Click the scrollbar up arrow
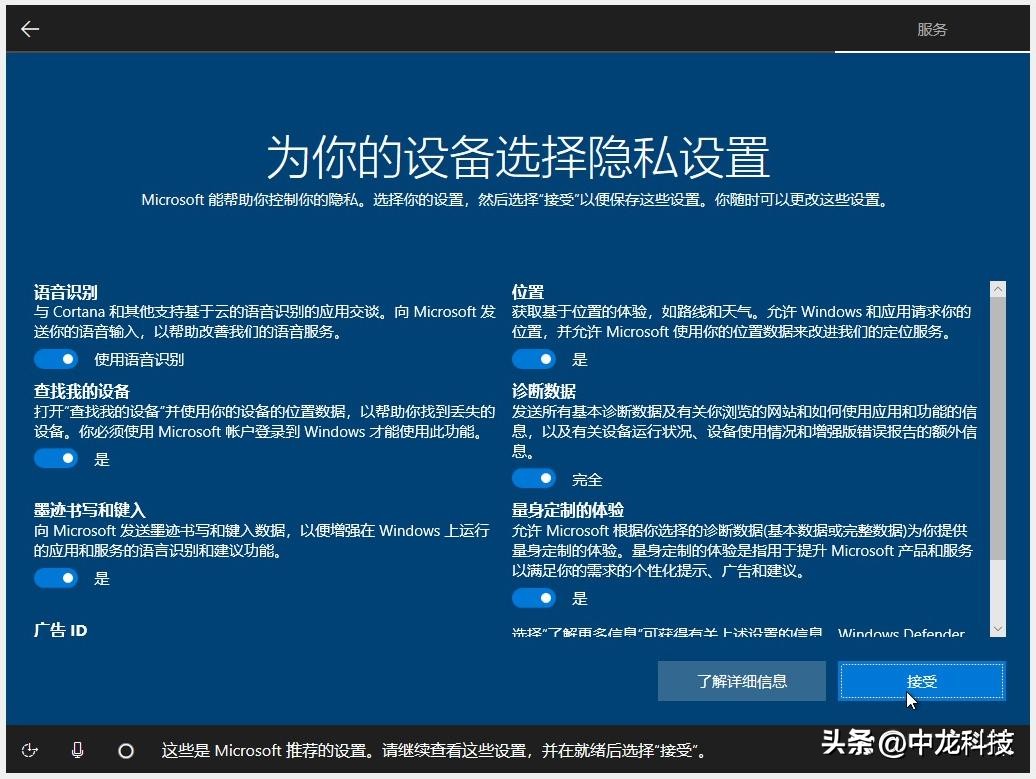The height and width of the screenshot is (779, 1036). [x=998, y=288]
